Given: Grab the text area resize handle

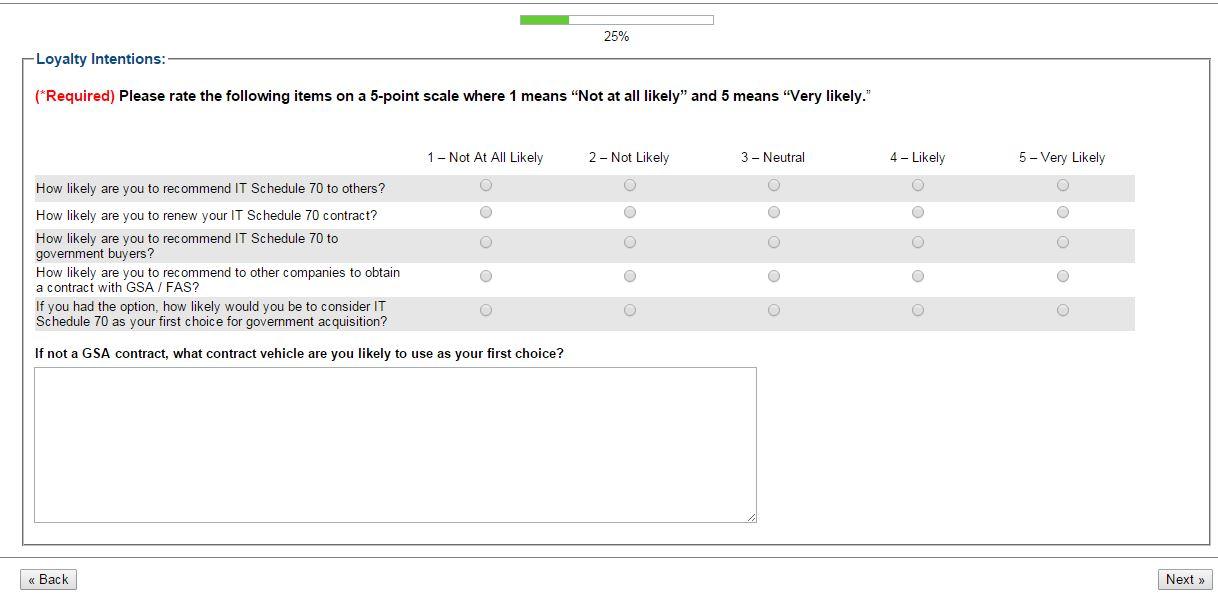Looking at the screenshot, I should click(x=751, y=517).
